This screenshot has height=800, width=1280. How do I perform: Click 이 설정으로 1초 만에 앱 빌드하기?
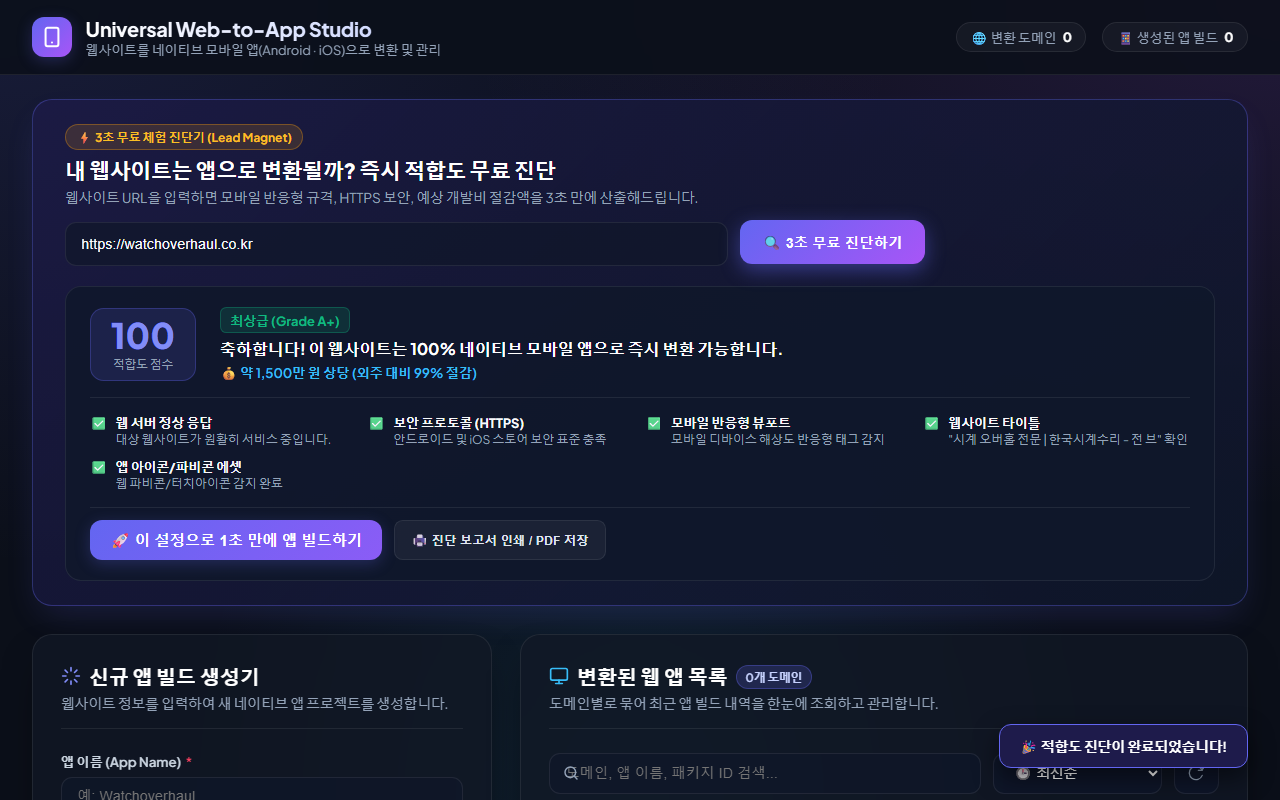[x=236, y=540]
